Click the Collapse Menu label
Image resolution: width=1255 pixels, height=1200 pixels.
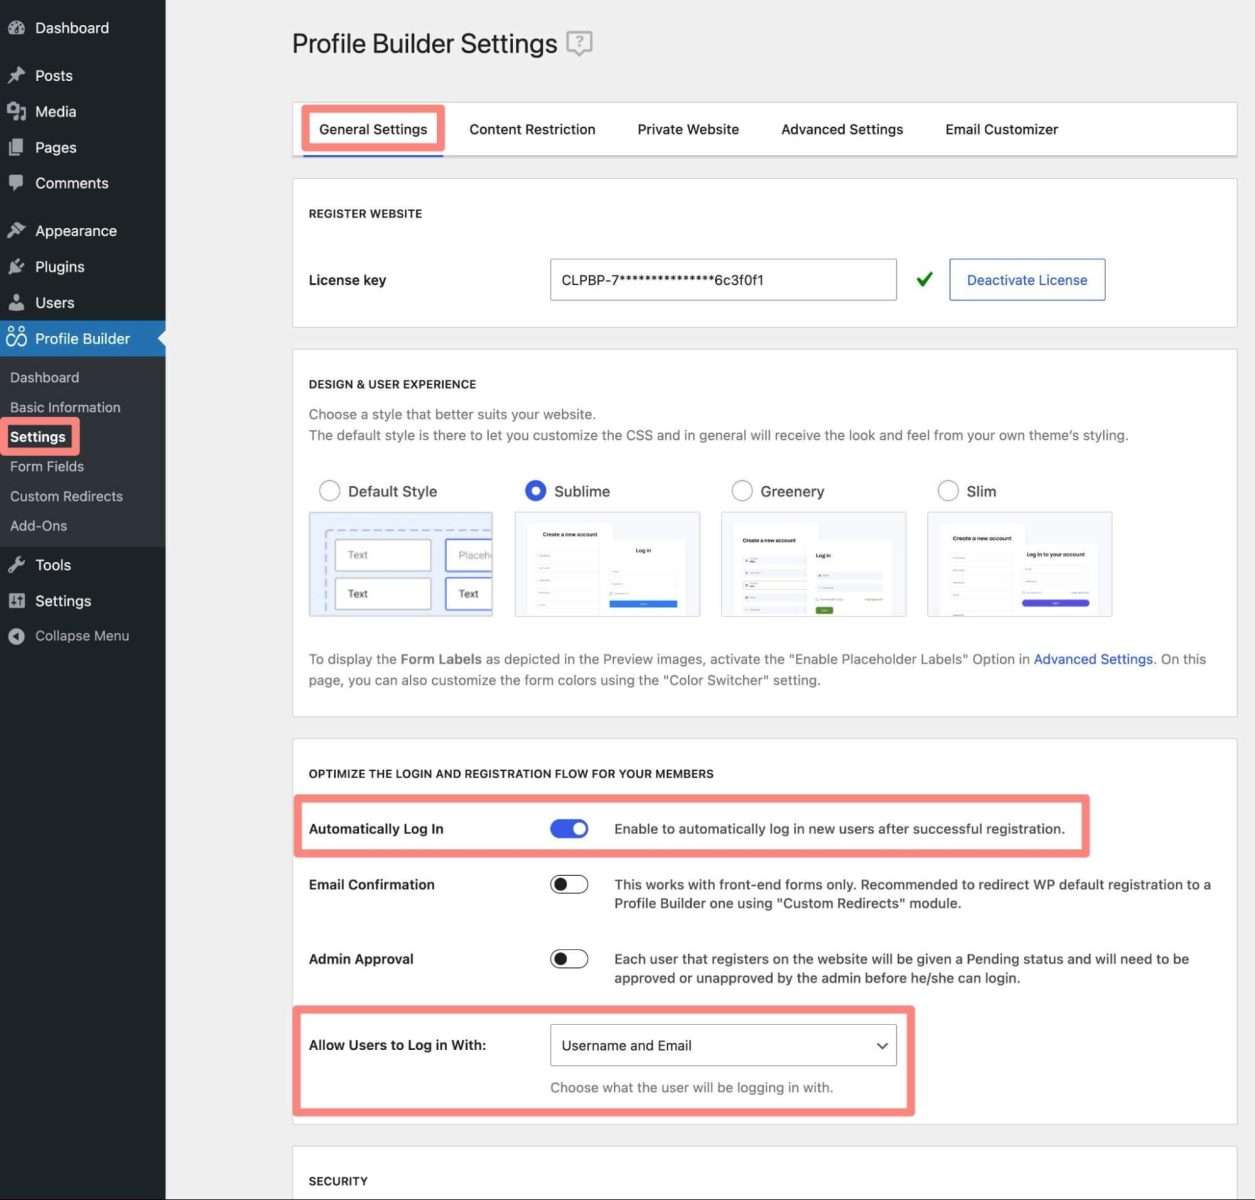pyautogui.click(x=82, y=636)
